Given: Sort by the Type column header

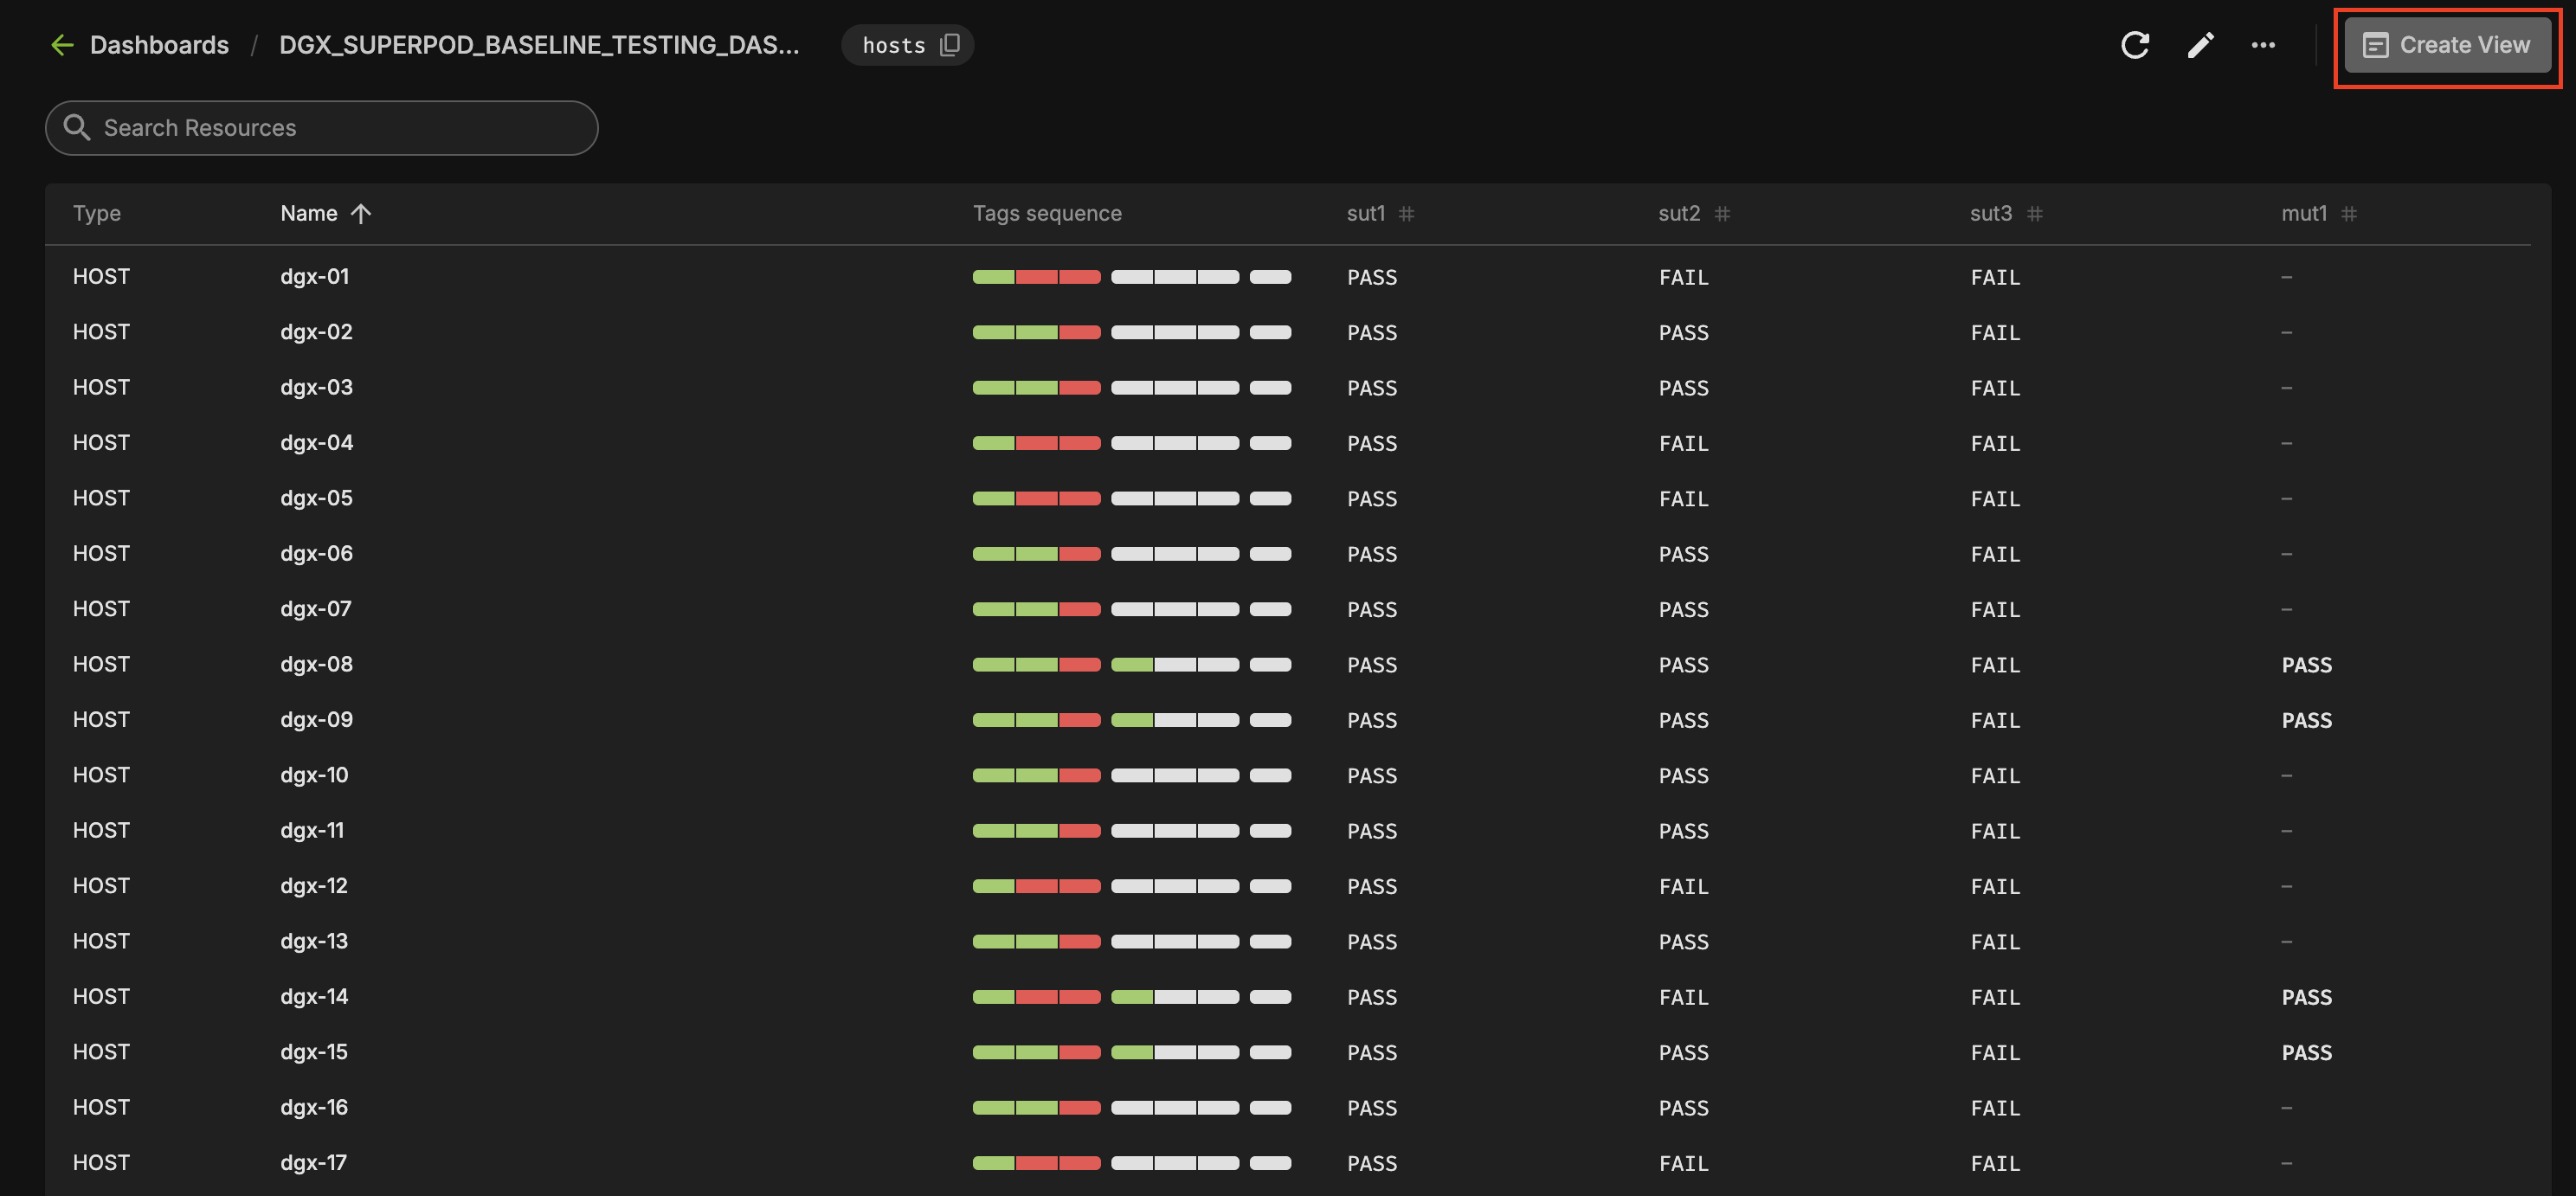Looking at the screenshot, I should (97, 213).
